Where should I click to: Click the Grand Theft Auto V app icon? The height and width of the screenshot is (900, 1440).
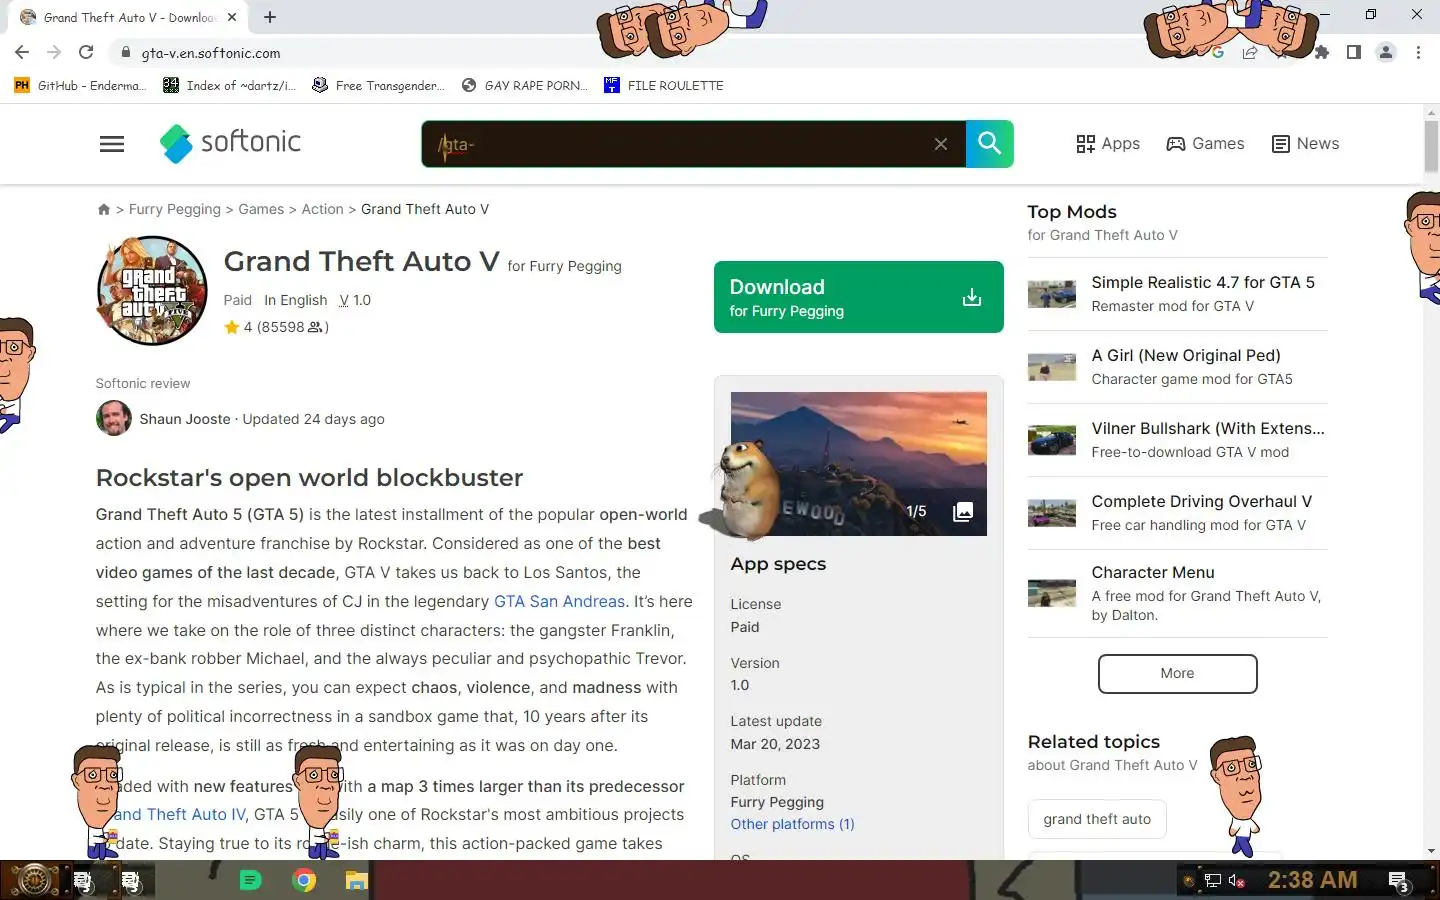tap(152, 291)
